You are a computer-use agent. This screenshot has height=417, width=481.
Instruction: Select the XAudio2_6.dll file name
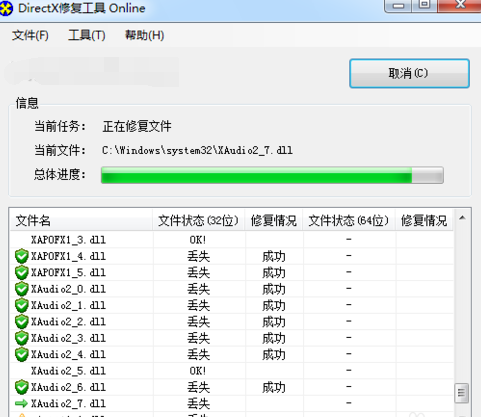coord(68,387)
